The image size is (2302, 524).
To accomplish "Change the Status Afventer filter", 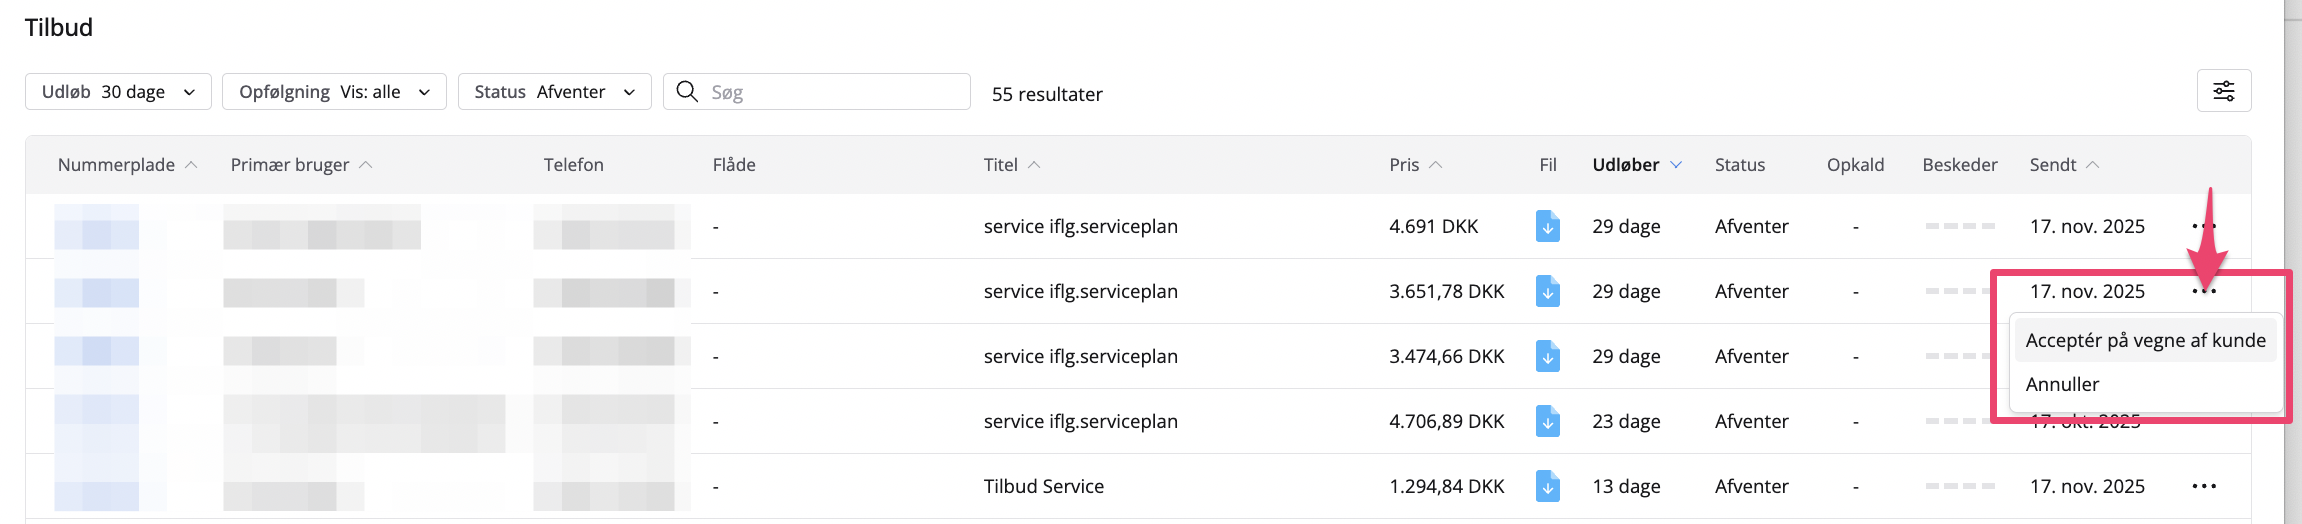I will coord(554,92).
